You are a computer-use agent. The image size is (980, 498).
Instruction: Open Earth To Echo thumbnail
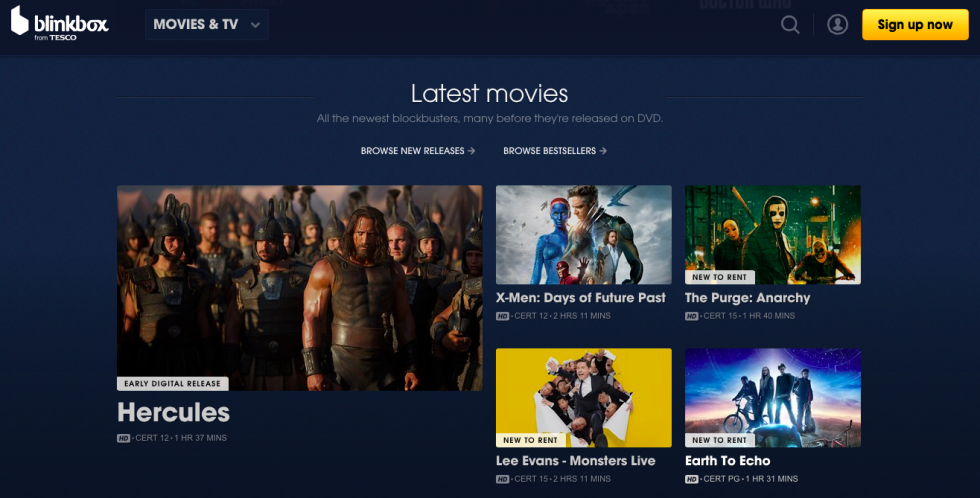pos(772,397)
